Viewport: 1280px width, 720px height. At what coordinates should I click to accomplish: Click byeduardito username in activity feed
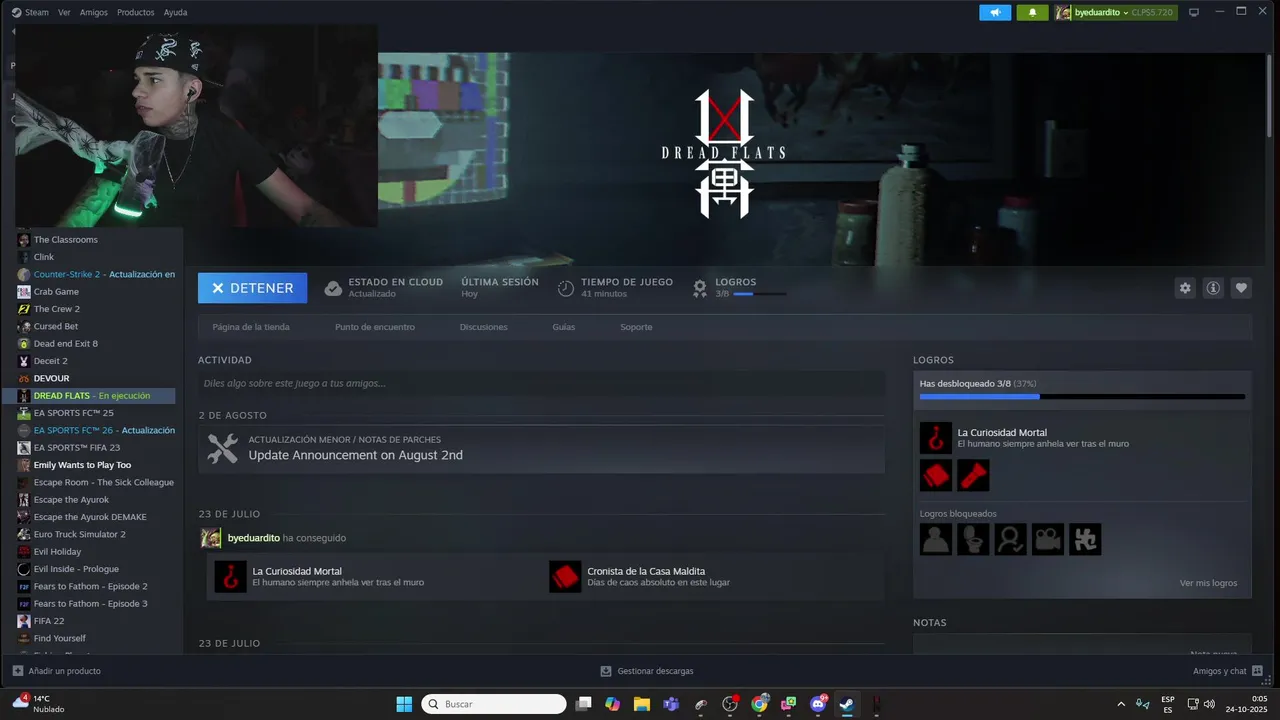[254, 538]
